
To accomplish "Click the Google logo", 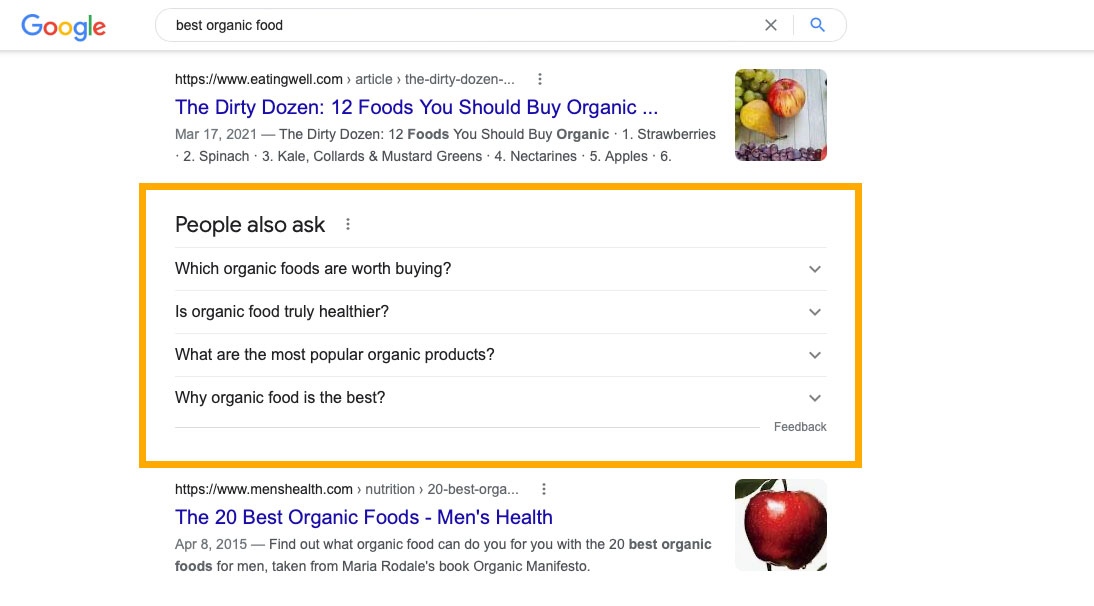I will coord(63,27).
